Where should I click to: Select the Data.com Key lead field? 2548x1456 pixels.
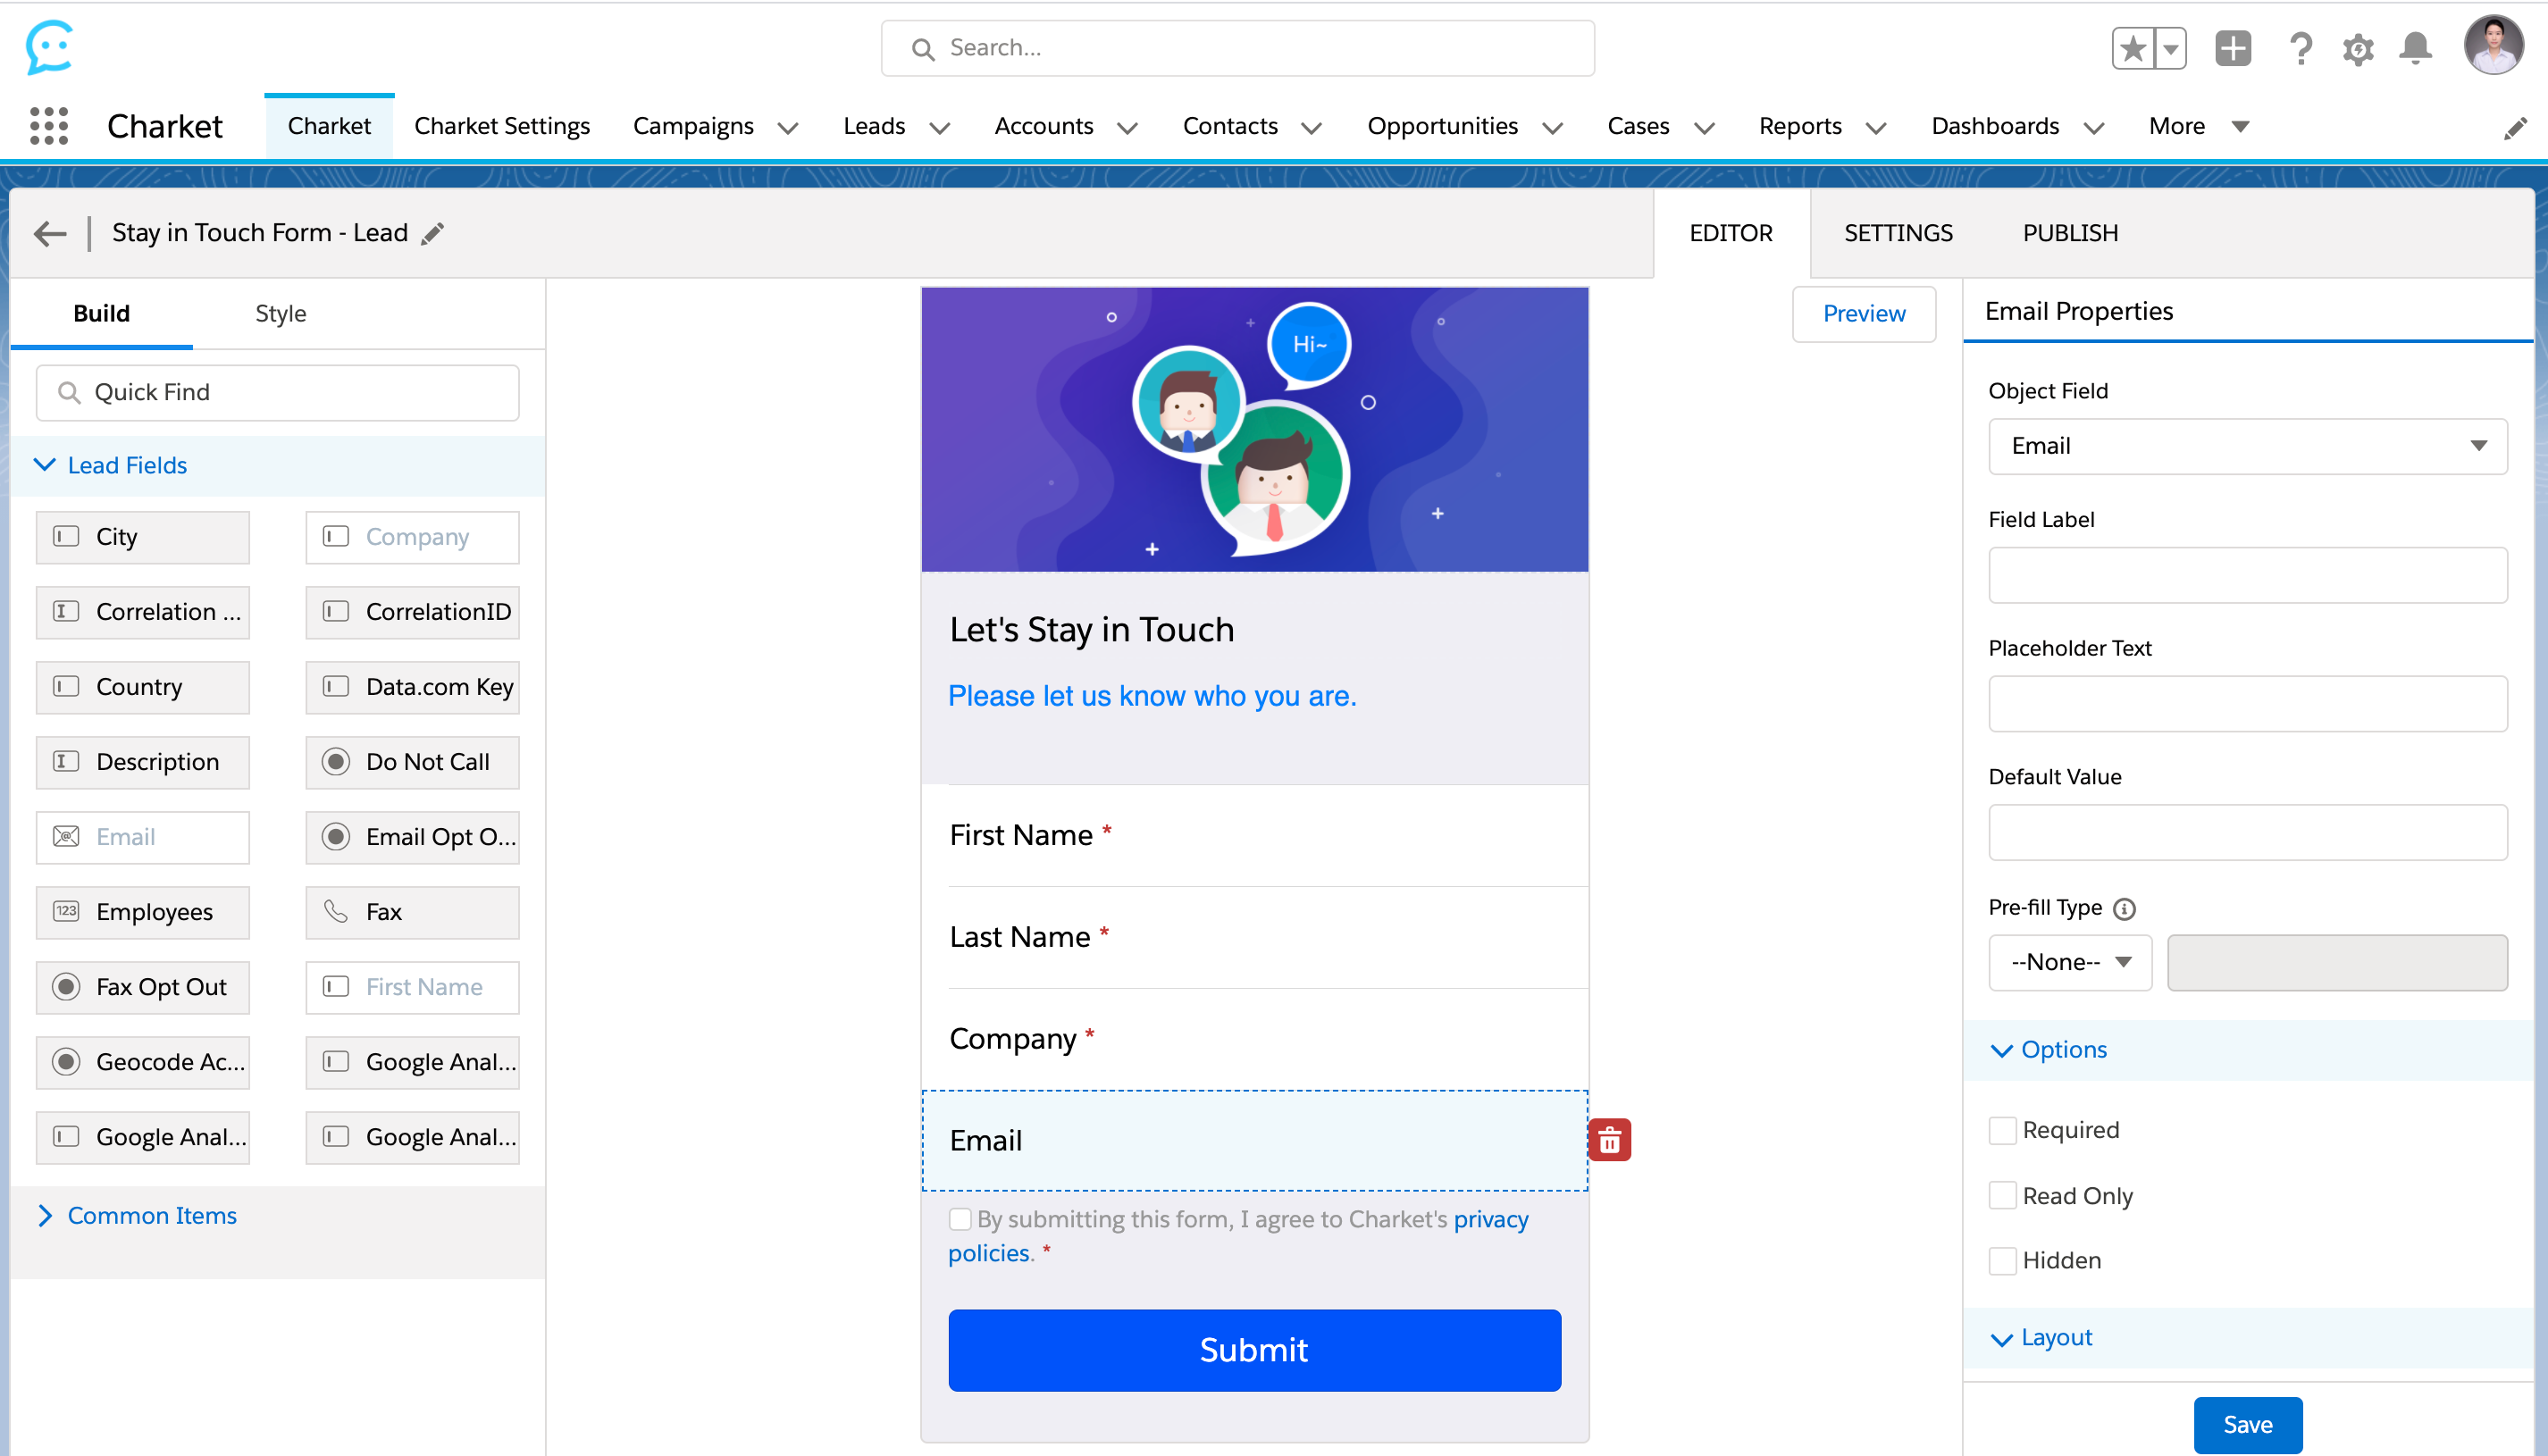point(412,687)
